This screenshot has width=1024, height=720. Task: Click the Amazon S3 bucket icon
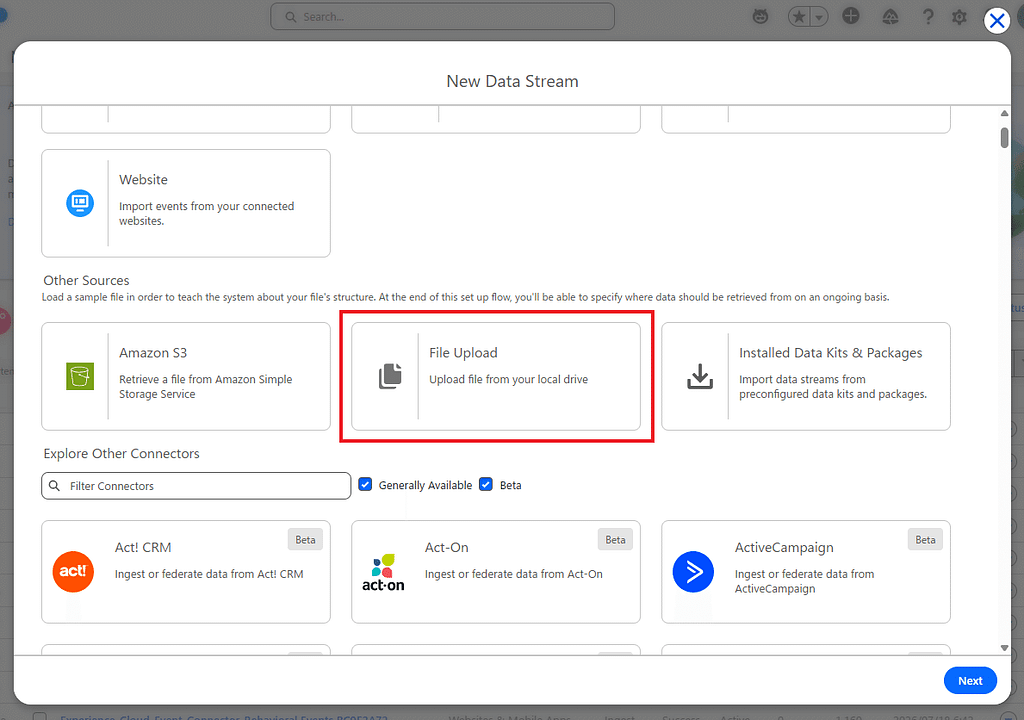click(80, 376)
